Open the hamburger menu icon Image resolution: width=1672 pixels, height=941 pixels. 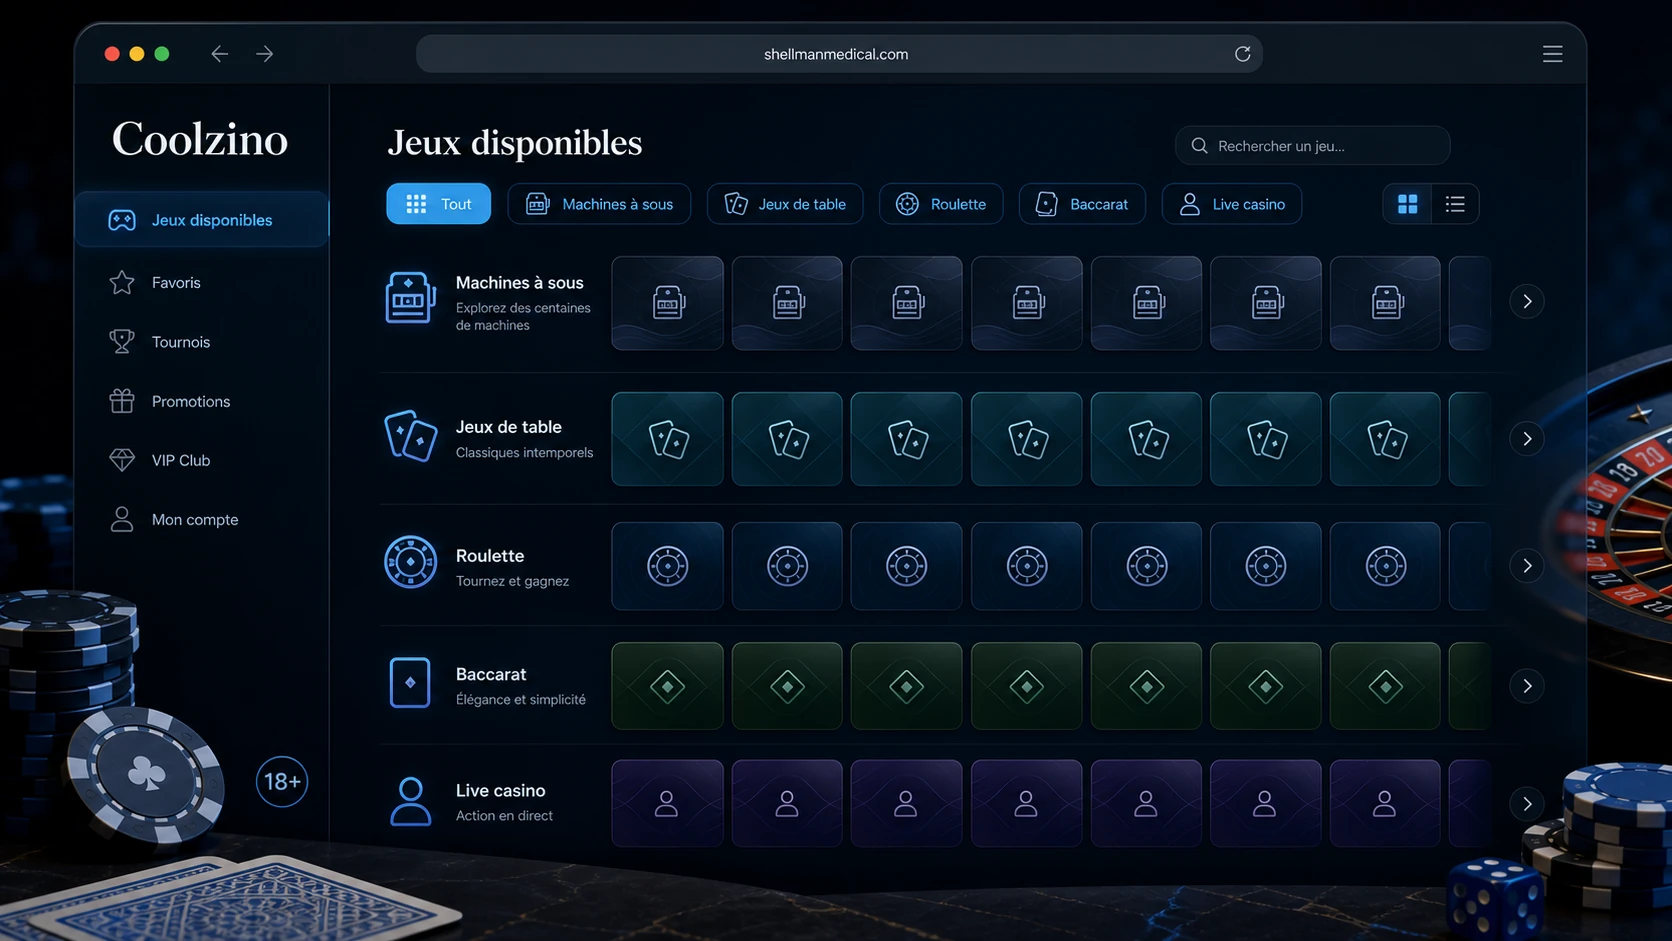click(1552, 54)
